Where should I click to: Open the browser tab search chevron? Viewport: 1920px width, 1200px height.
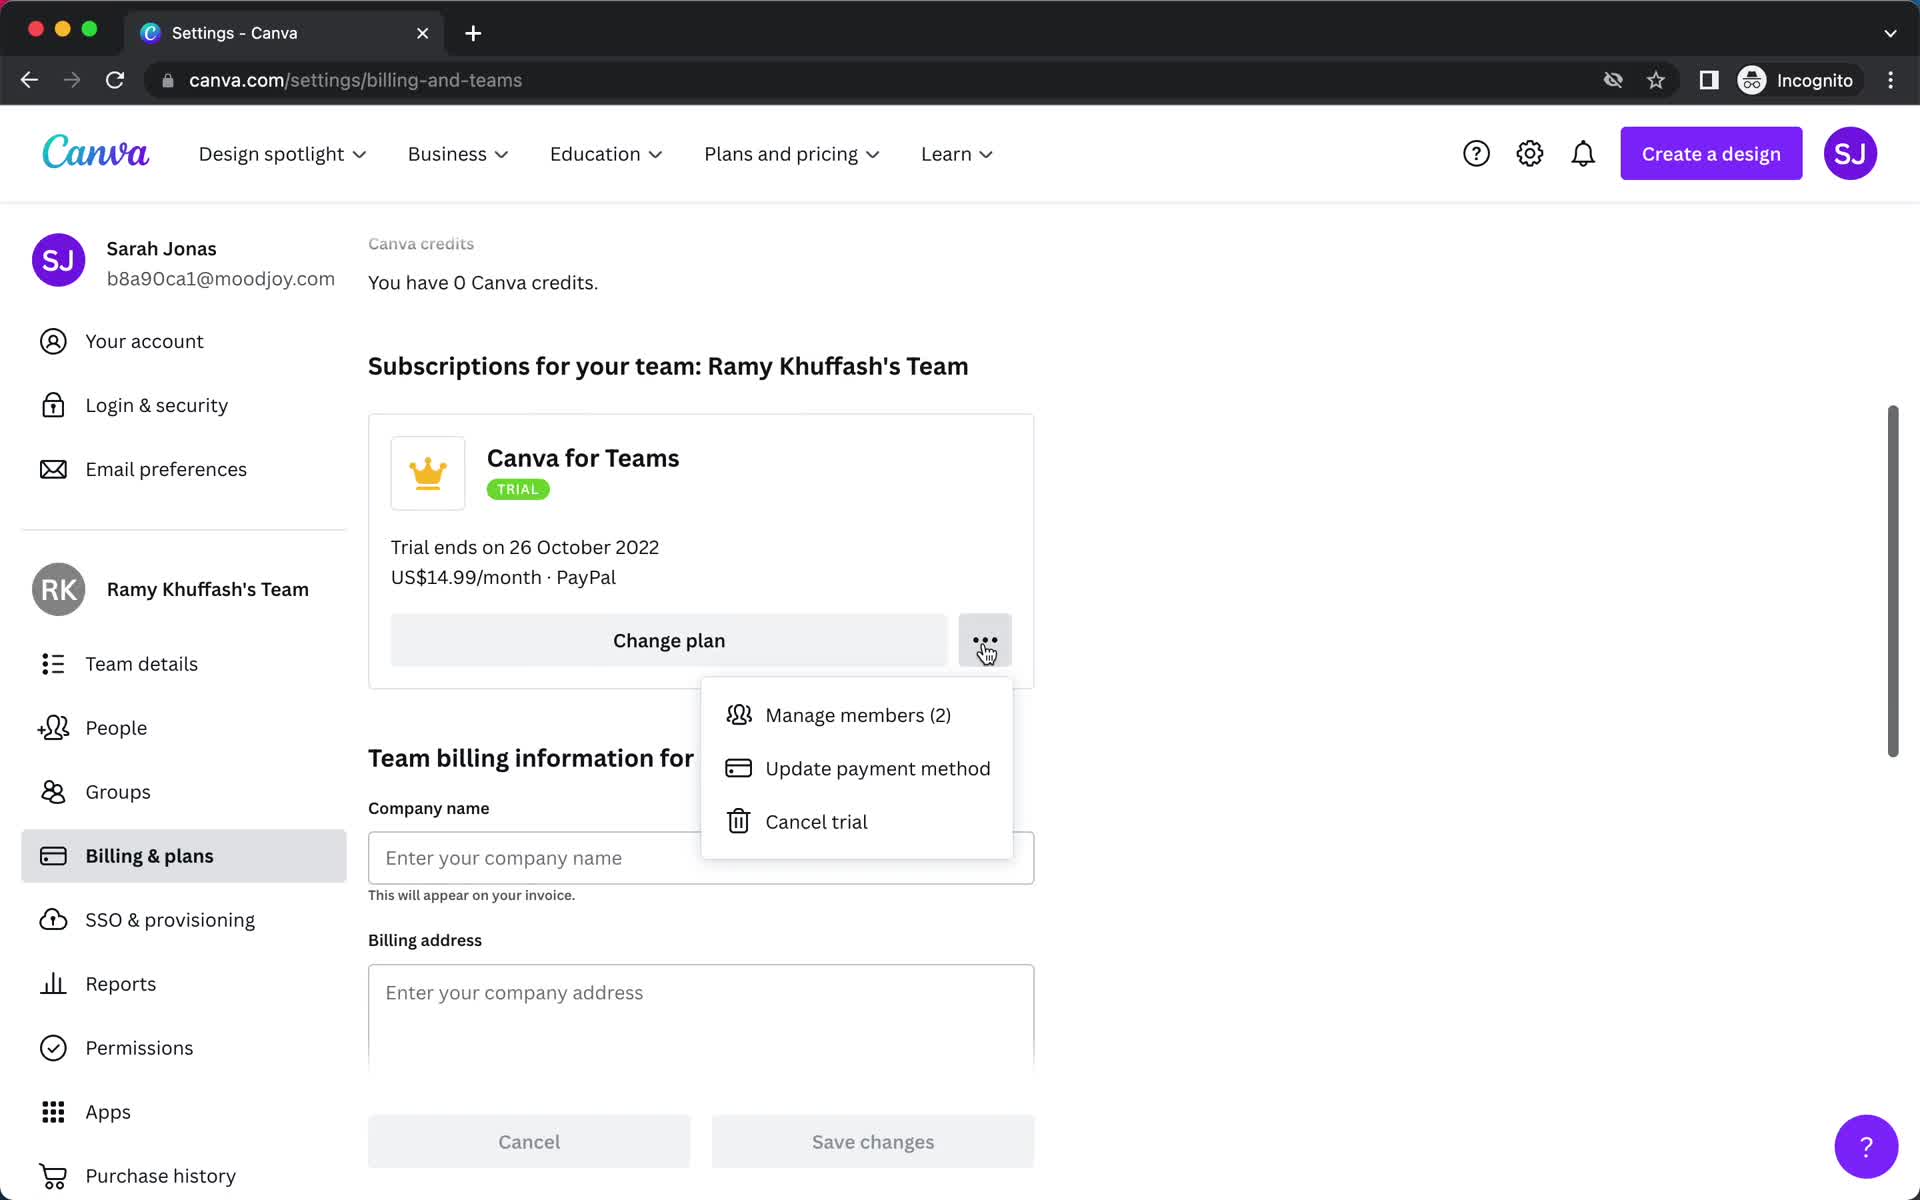[x=1890, y=33]
